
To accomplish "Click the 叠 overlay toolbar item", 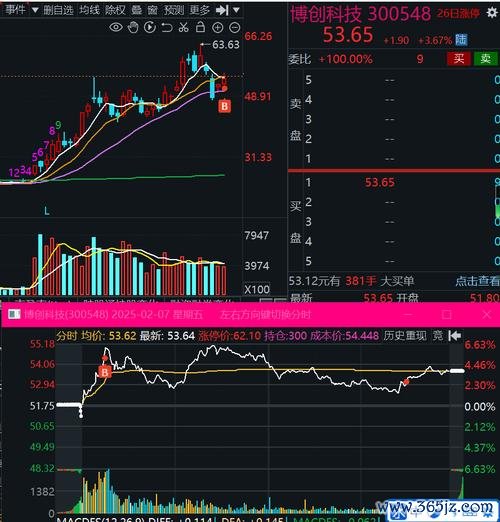I will (x=136, y=10).
